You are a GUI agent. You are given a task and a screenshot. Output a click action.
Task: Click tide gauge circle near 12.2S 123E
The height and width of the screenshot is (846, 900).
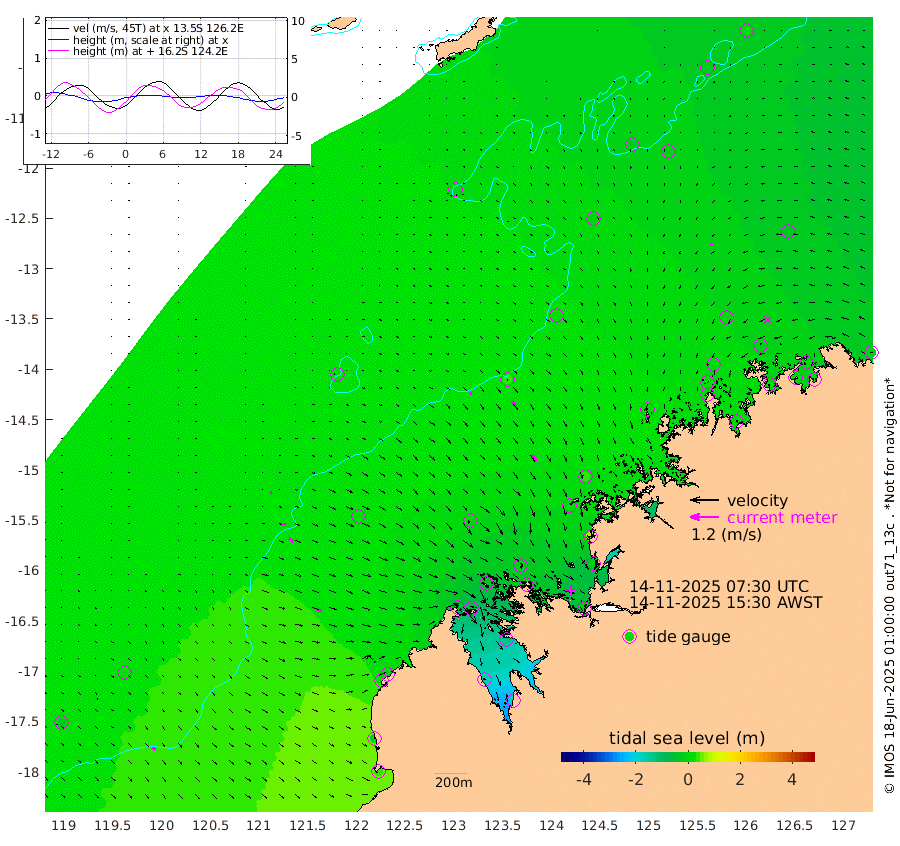click(x=456, y=190)
